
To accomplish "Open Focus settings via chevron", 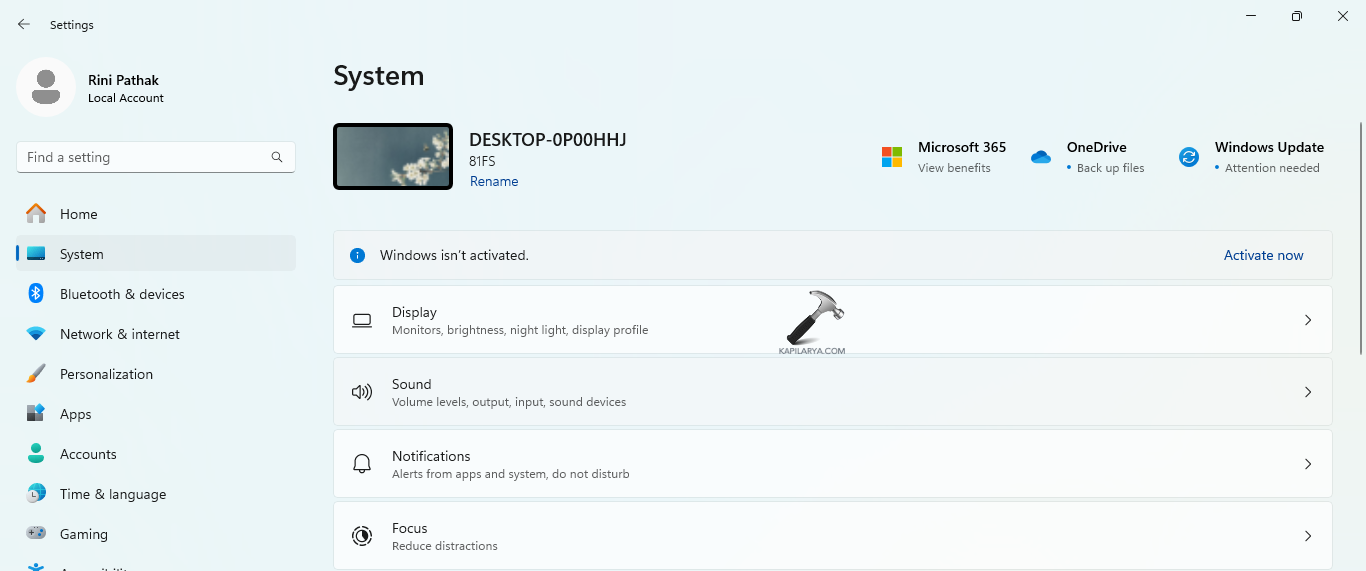I will click(1307, 536).
